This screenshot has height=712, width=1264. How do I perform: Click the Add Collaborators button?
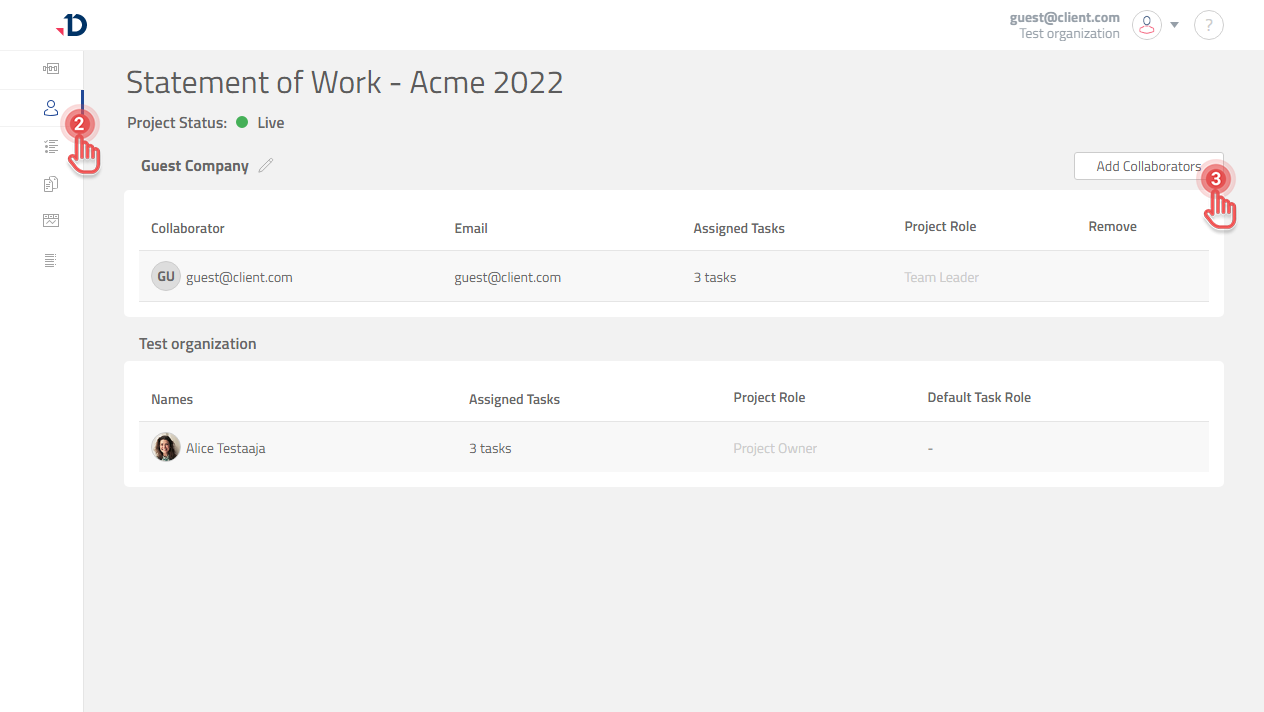(1148, 166)
